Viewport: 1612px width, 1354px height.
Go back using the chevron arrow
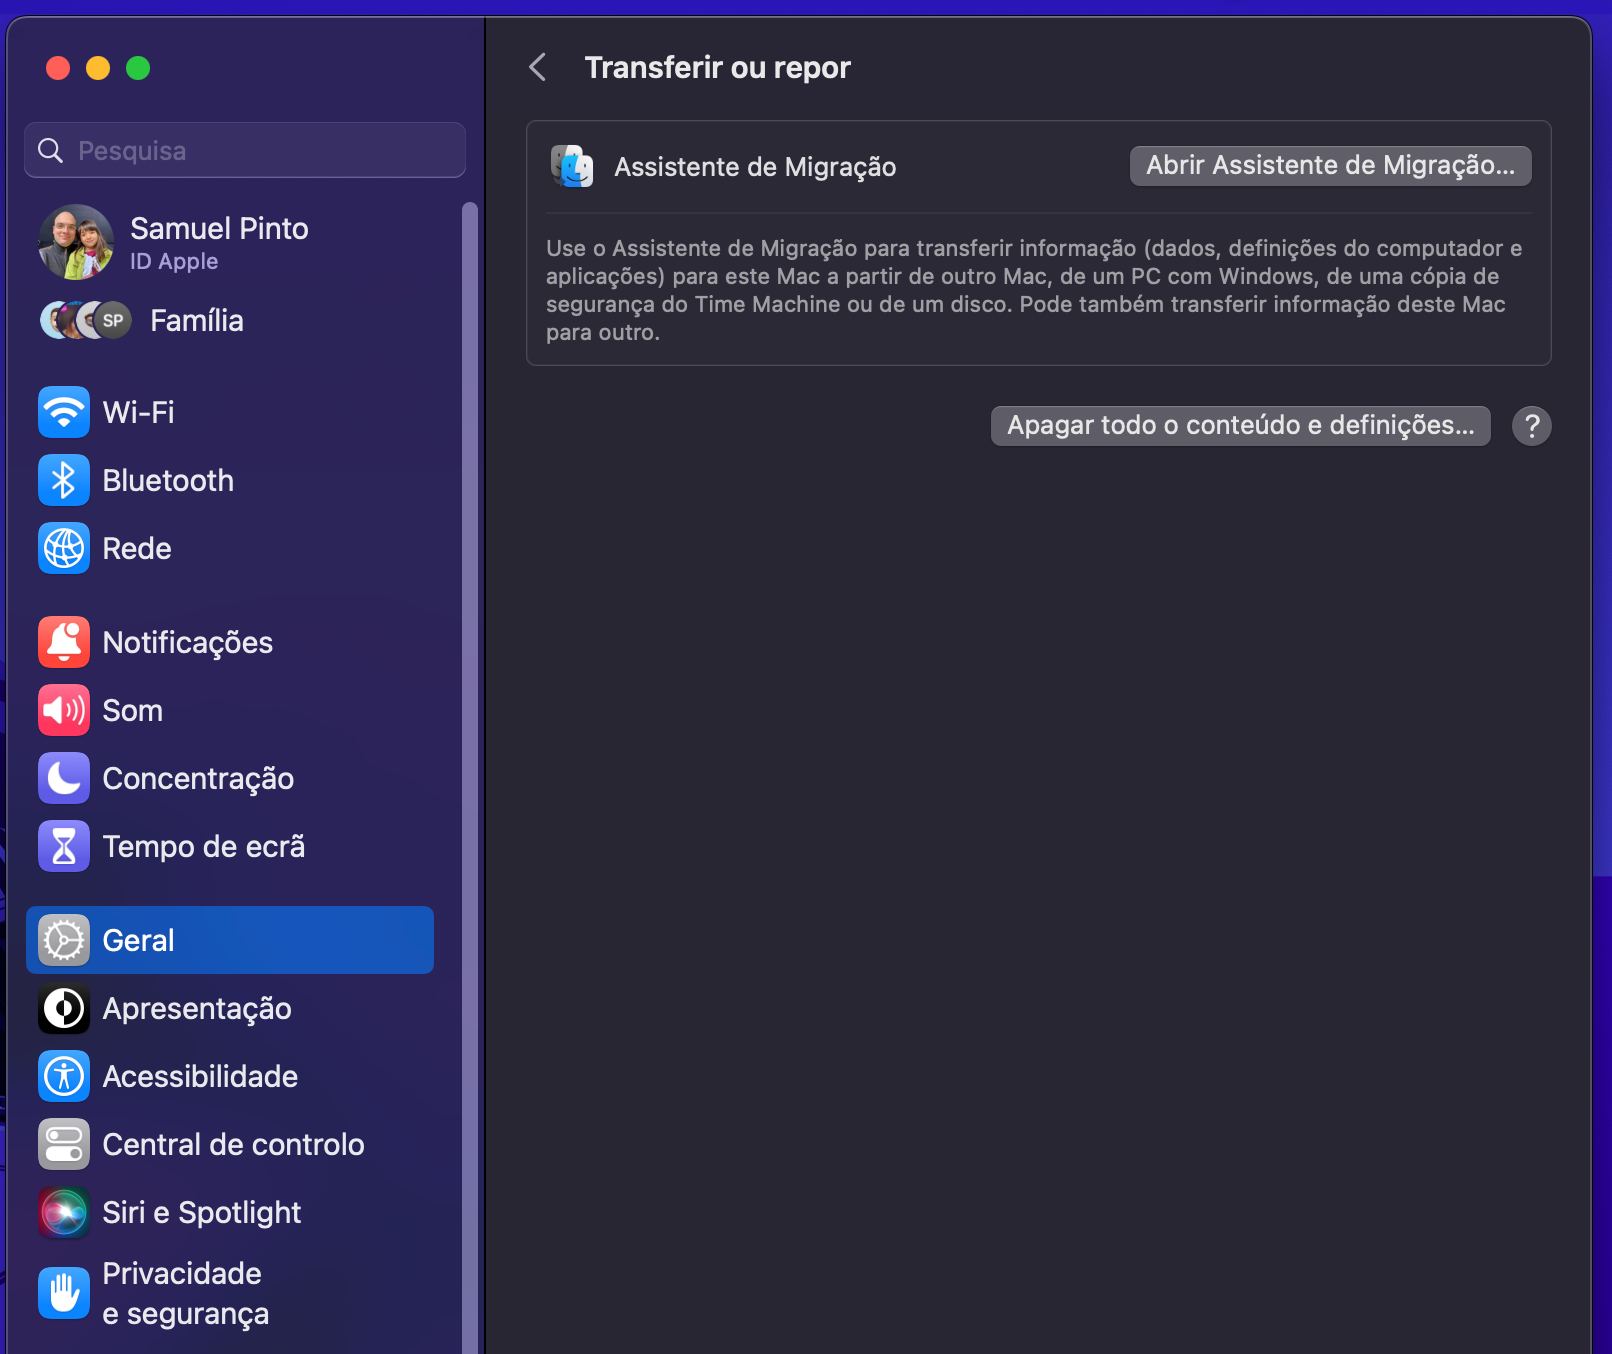(x=538, y=67)
